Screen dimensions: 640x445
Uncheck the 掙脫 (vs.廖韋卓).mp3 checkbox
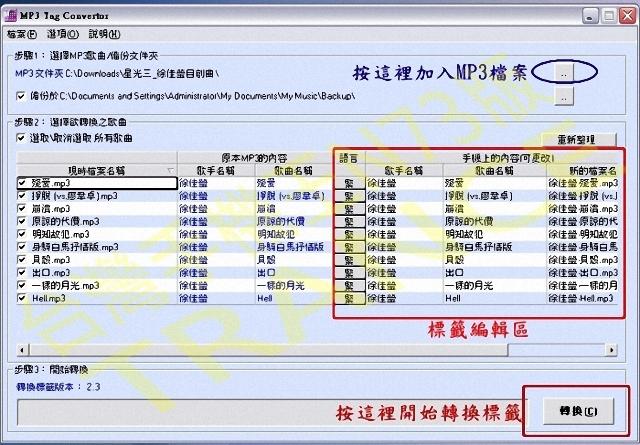22,196
